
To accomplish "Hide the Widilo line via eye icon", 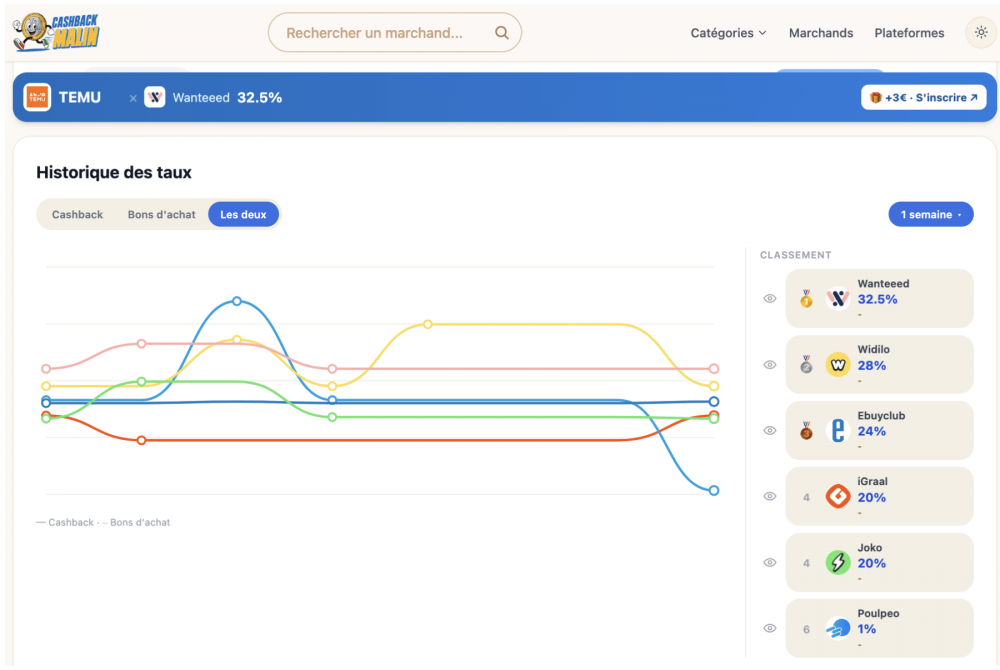I will pyautogui.click(x=770, y=365).
